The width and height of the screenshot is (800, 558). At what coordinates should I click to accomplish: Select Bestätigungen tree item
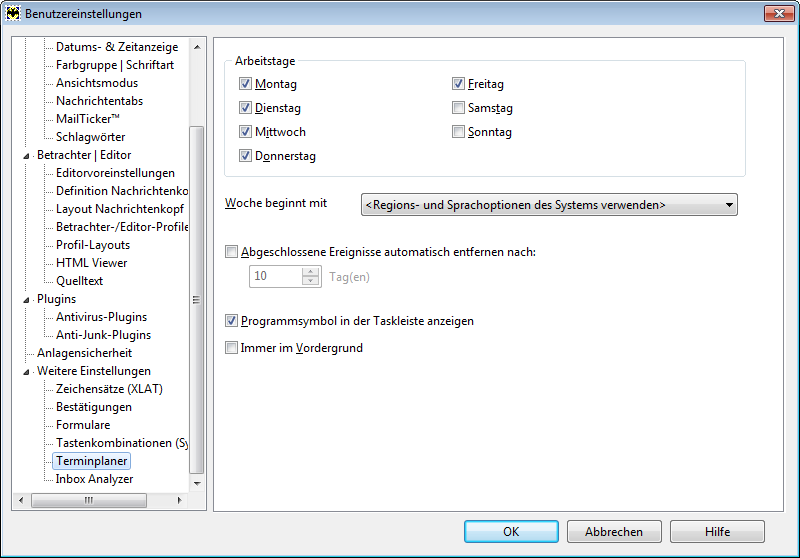94,407
